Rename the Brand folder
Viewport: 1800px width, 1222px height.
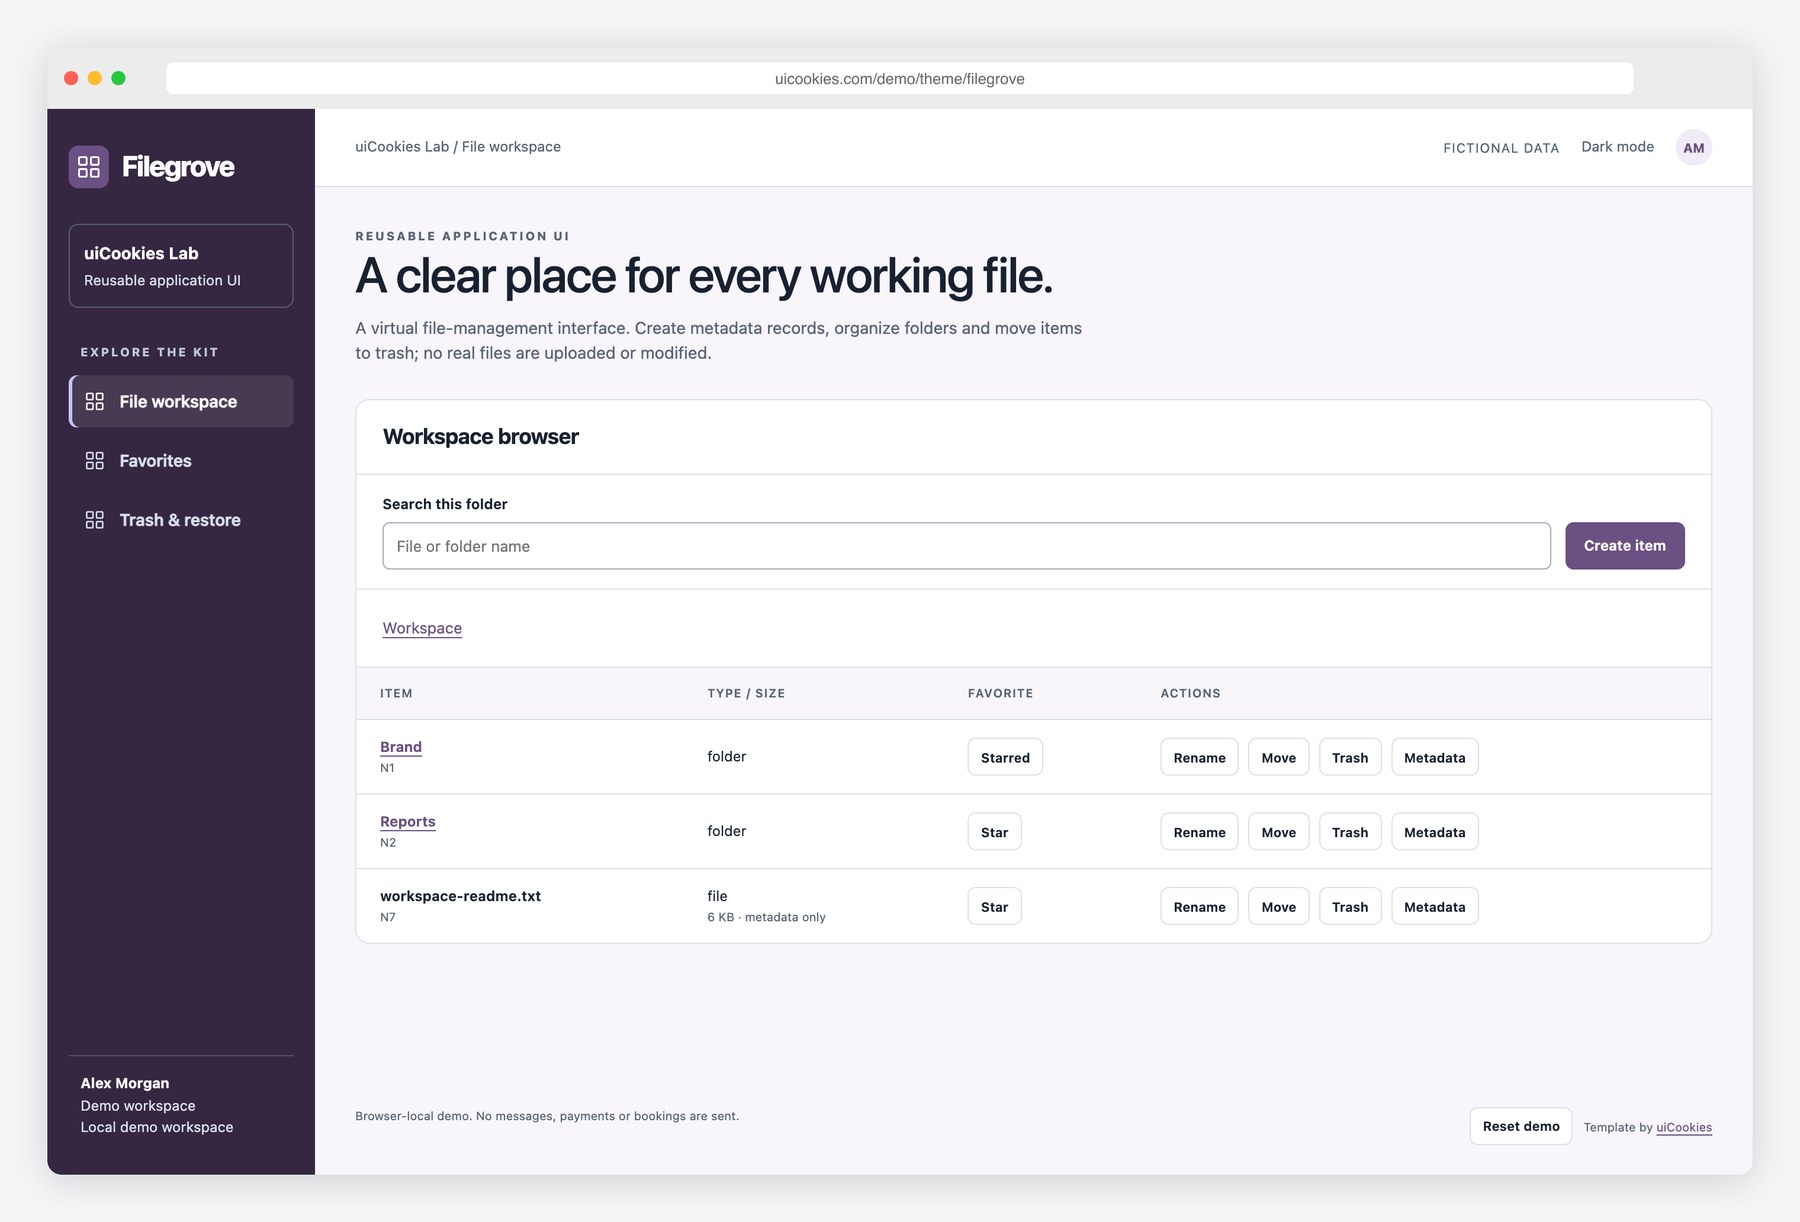point(1199,757)
